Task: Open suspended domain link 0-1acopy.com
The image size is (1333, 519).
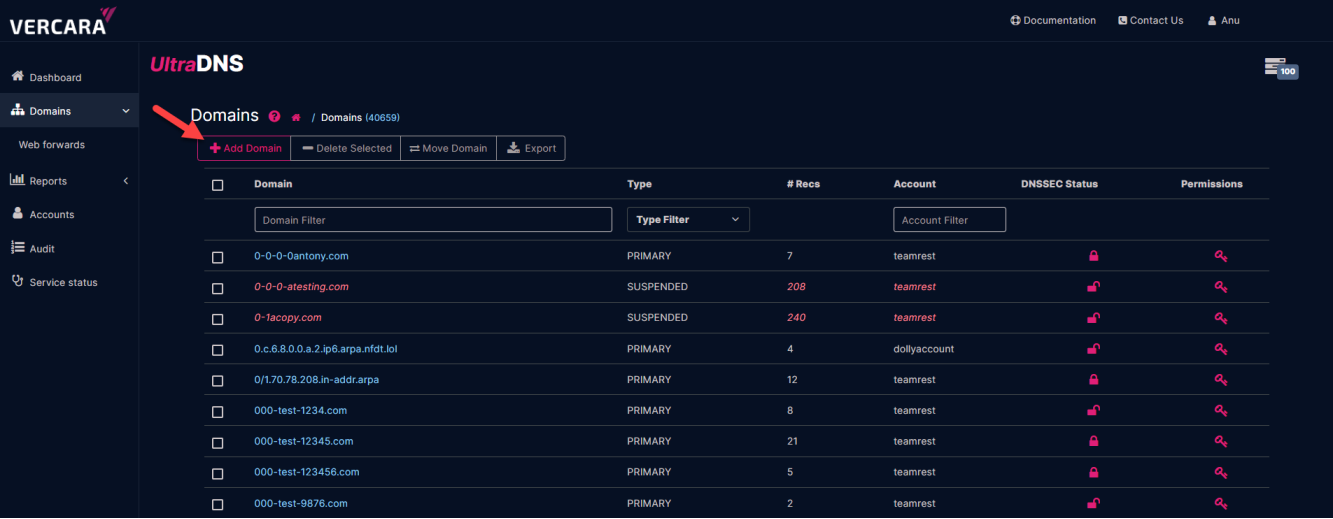Action: pos(288,318)
